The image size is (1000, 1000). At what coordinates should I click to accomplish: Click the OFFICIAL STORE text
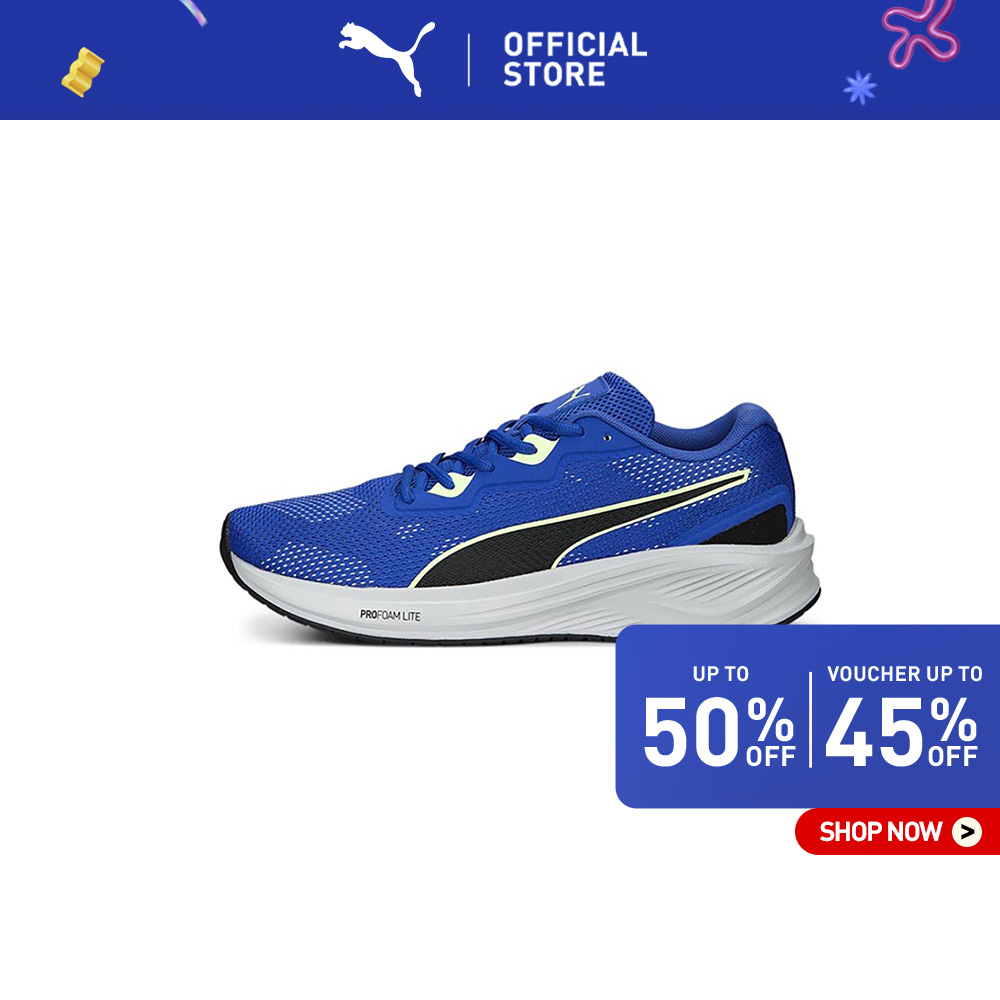pos(575,60)
